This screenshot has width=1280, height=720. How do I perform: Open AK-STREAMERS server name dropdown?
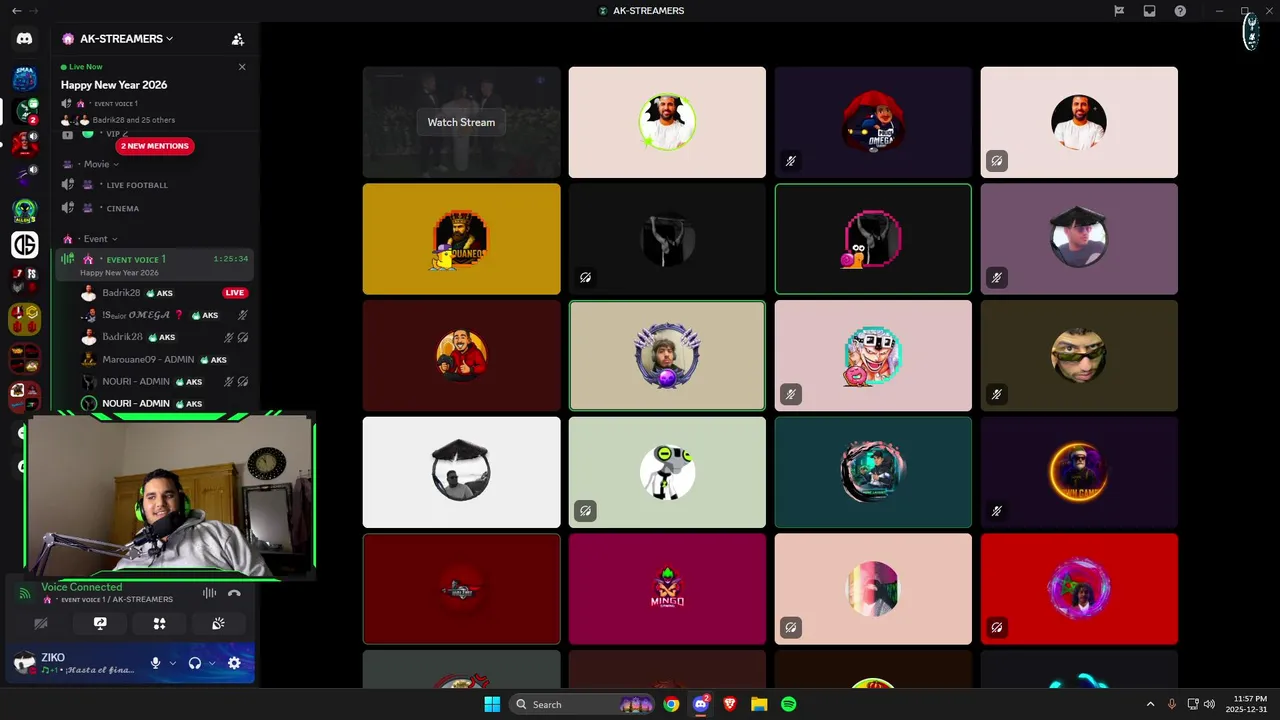click(x=118, y=39)
